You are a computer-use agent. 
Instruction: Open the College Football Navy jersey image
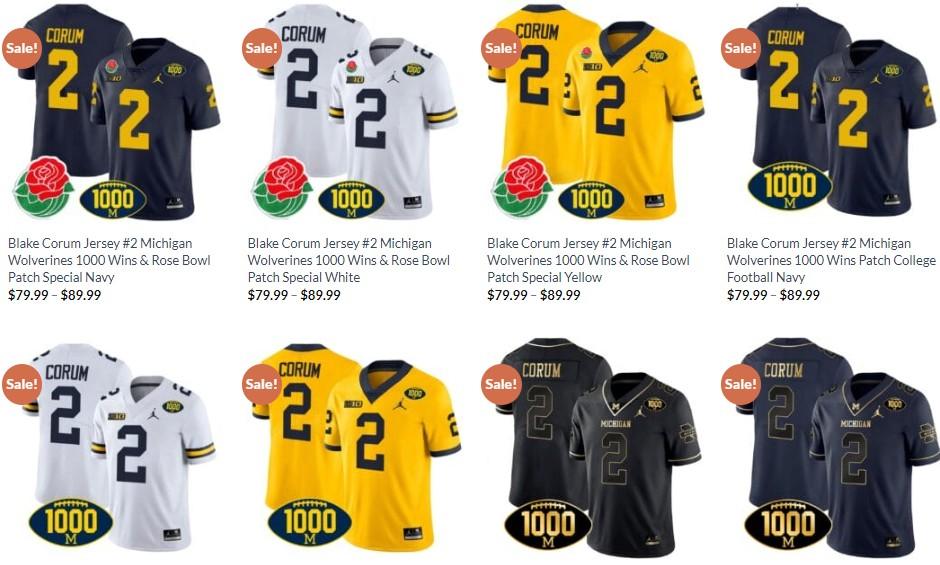pos(832,112)
